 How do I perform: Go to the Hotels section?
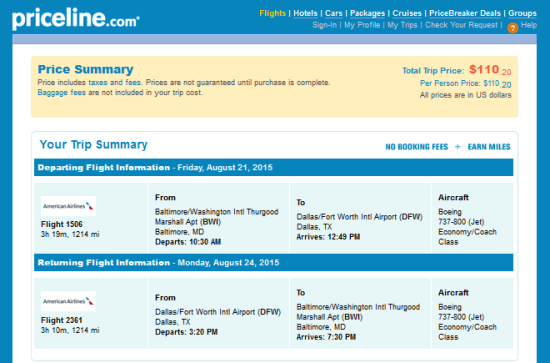click(x=305, y=13)
